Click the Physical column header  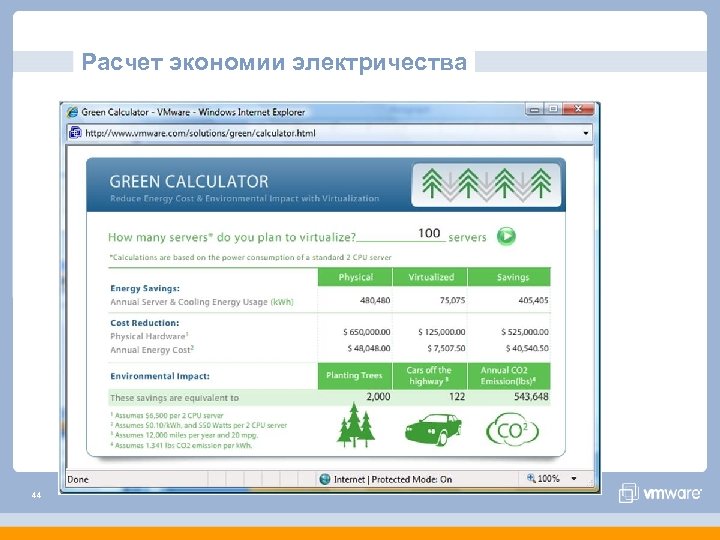coord(355,277)
